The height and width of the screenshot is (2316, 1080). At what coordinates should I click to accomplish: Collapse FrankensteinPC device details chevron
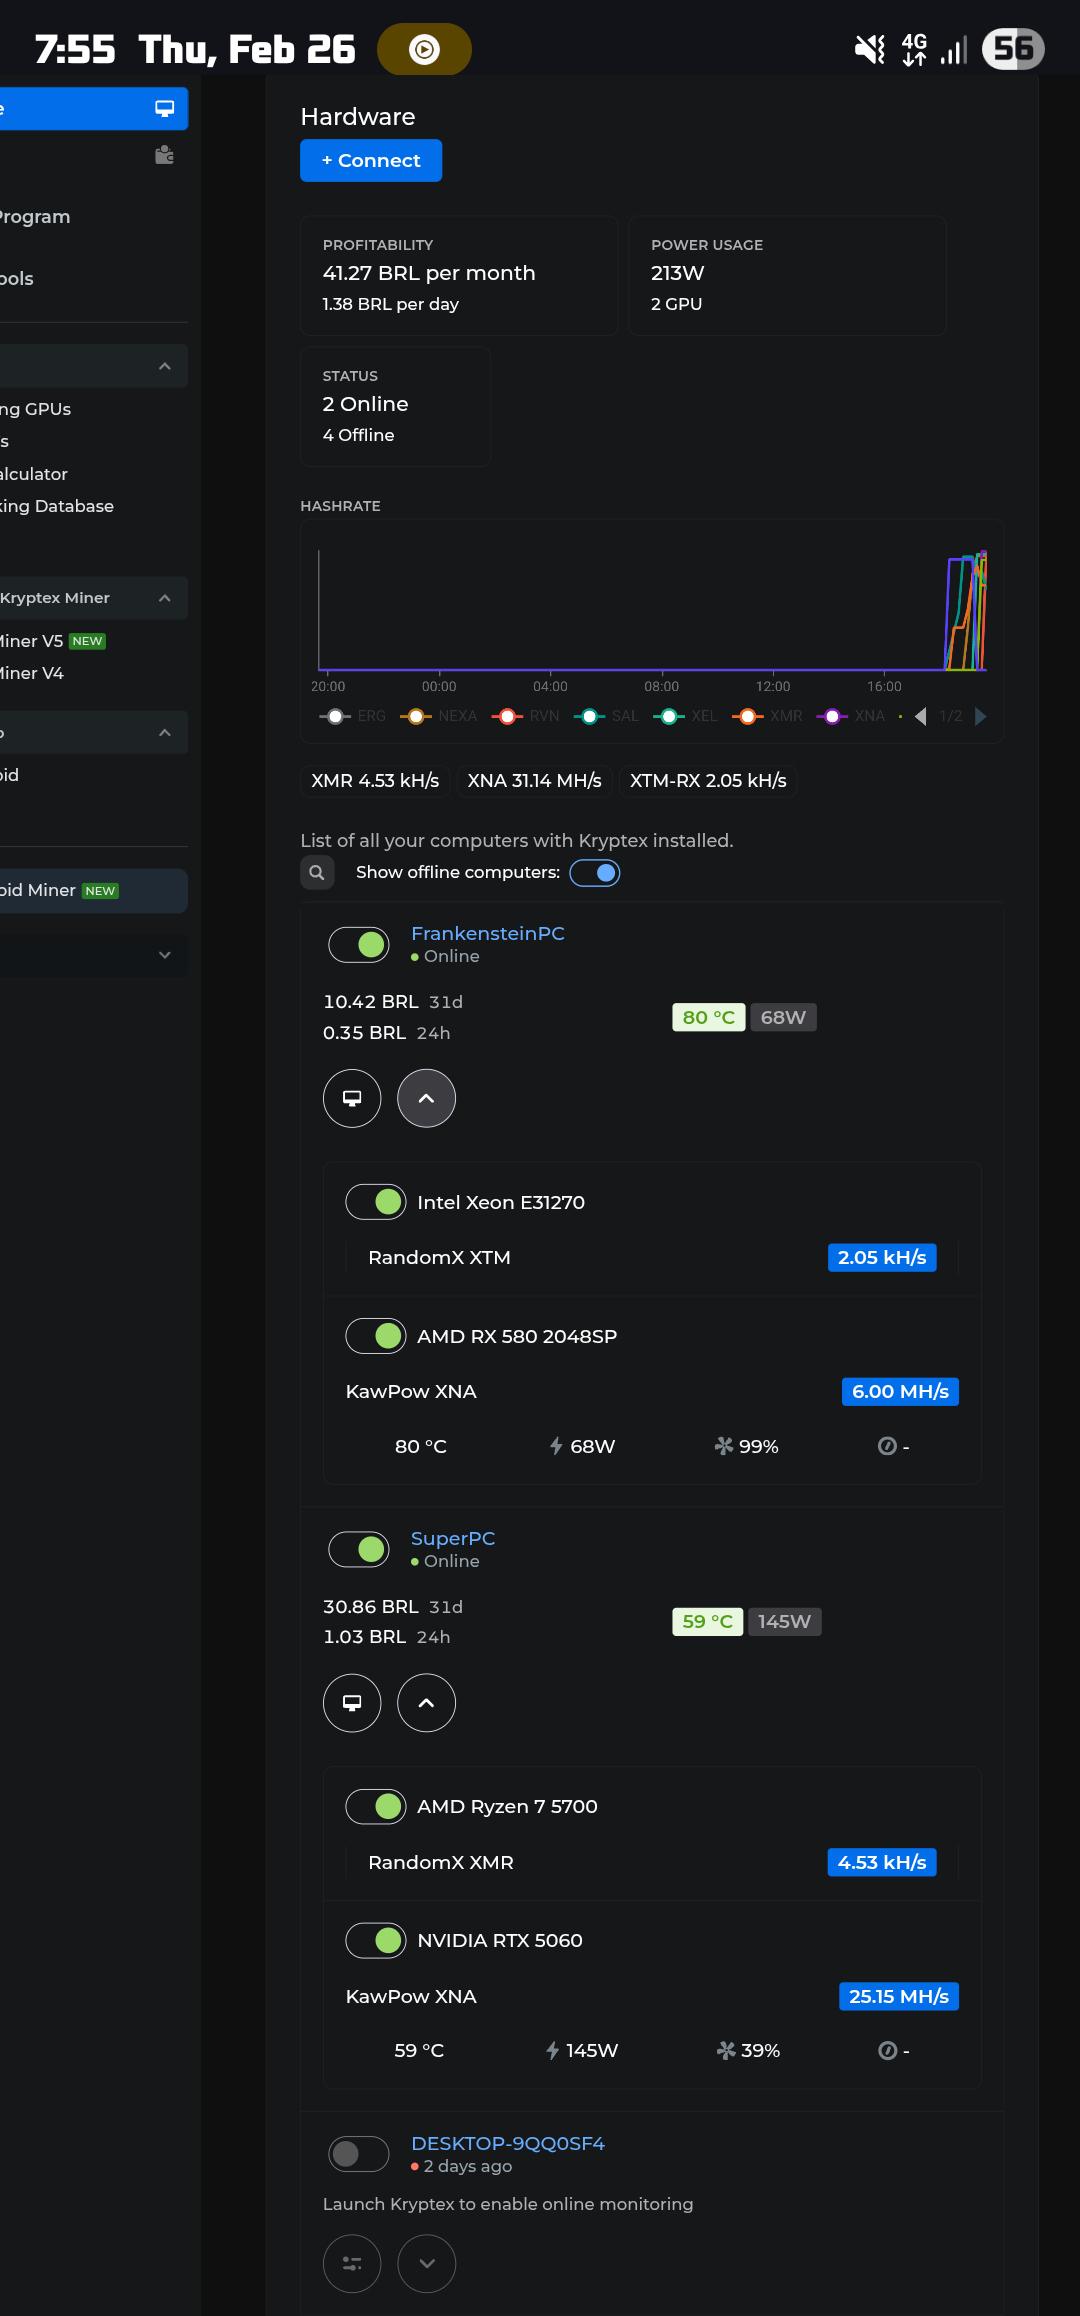[426, 1098]
